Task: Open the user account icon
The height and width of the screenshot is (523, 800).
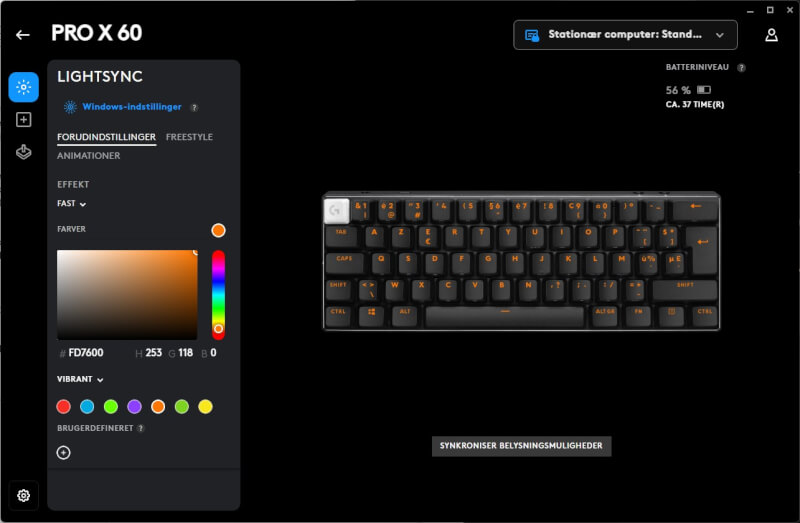Action: coord(771,35)
